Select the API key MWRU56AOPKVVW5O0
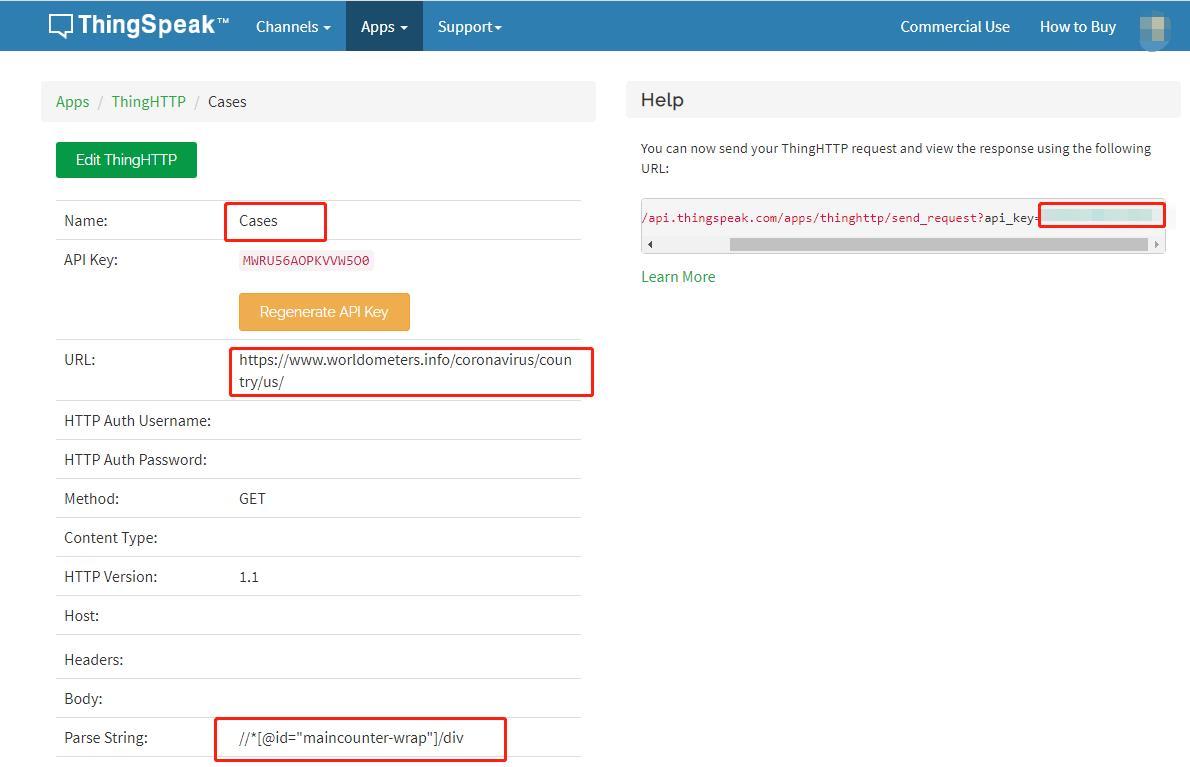Viewport: 1190px width, 767px height. click(x=306, y=260)
